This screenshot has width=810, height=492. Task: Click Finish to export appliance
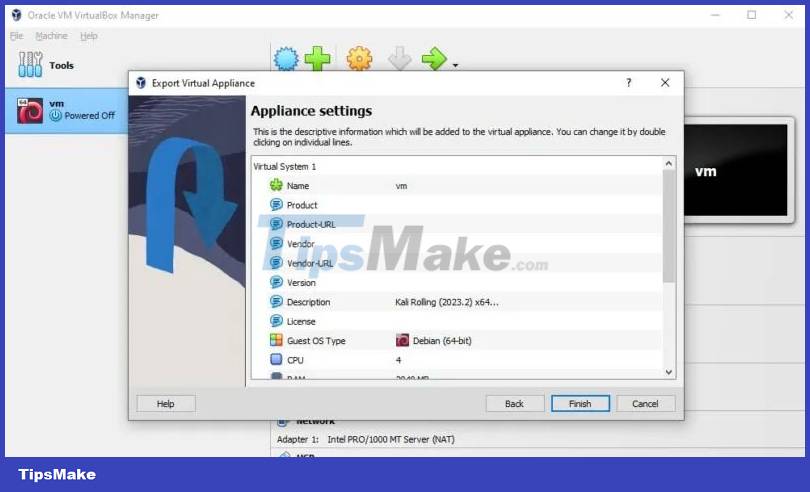(x=580, y=404)
